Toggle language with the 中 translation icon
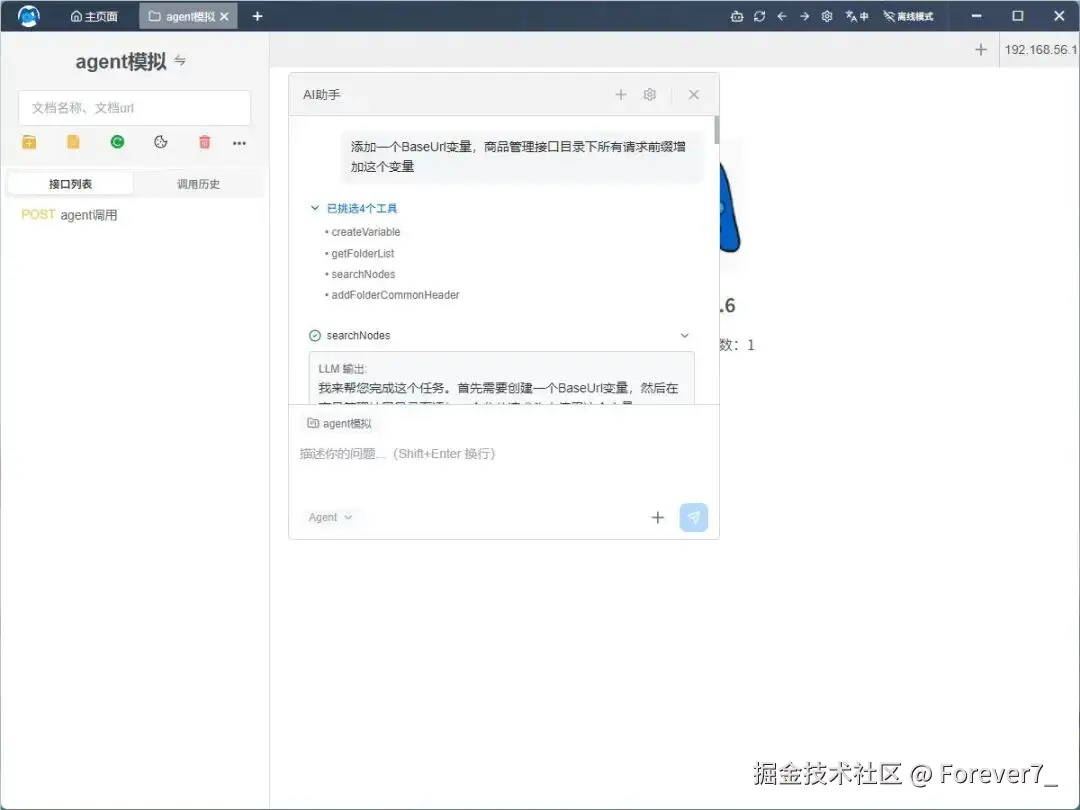This screenshot has height=810, width=1080. point(855,16)
